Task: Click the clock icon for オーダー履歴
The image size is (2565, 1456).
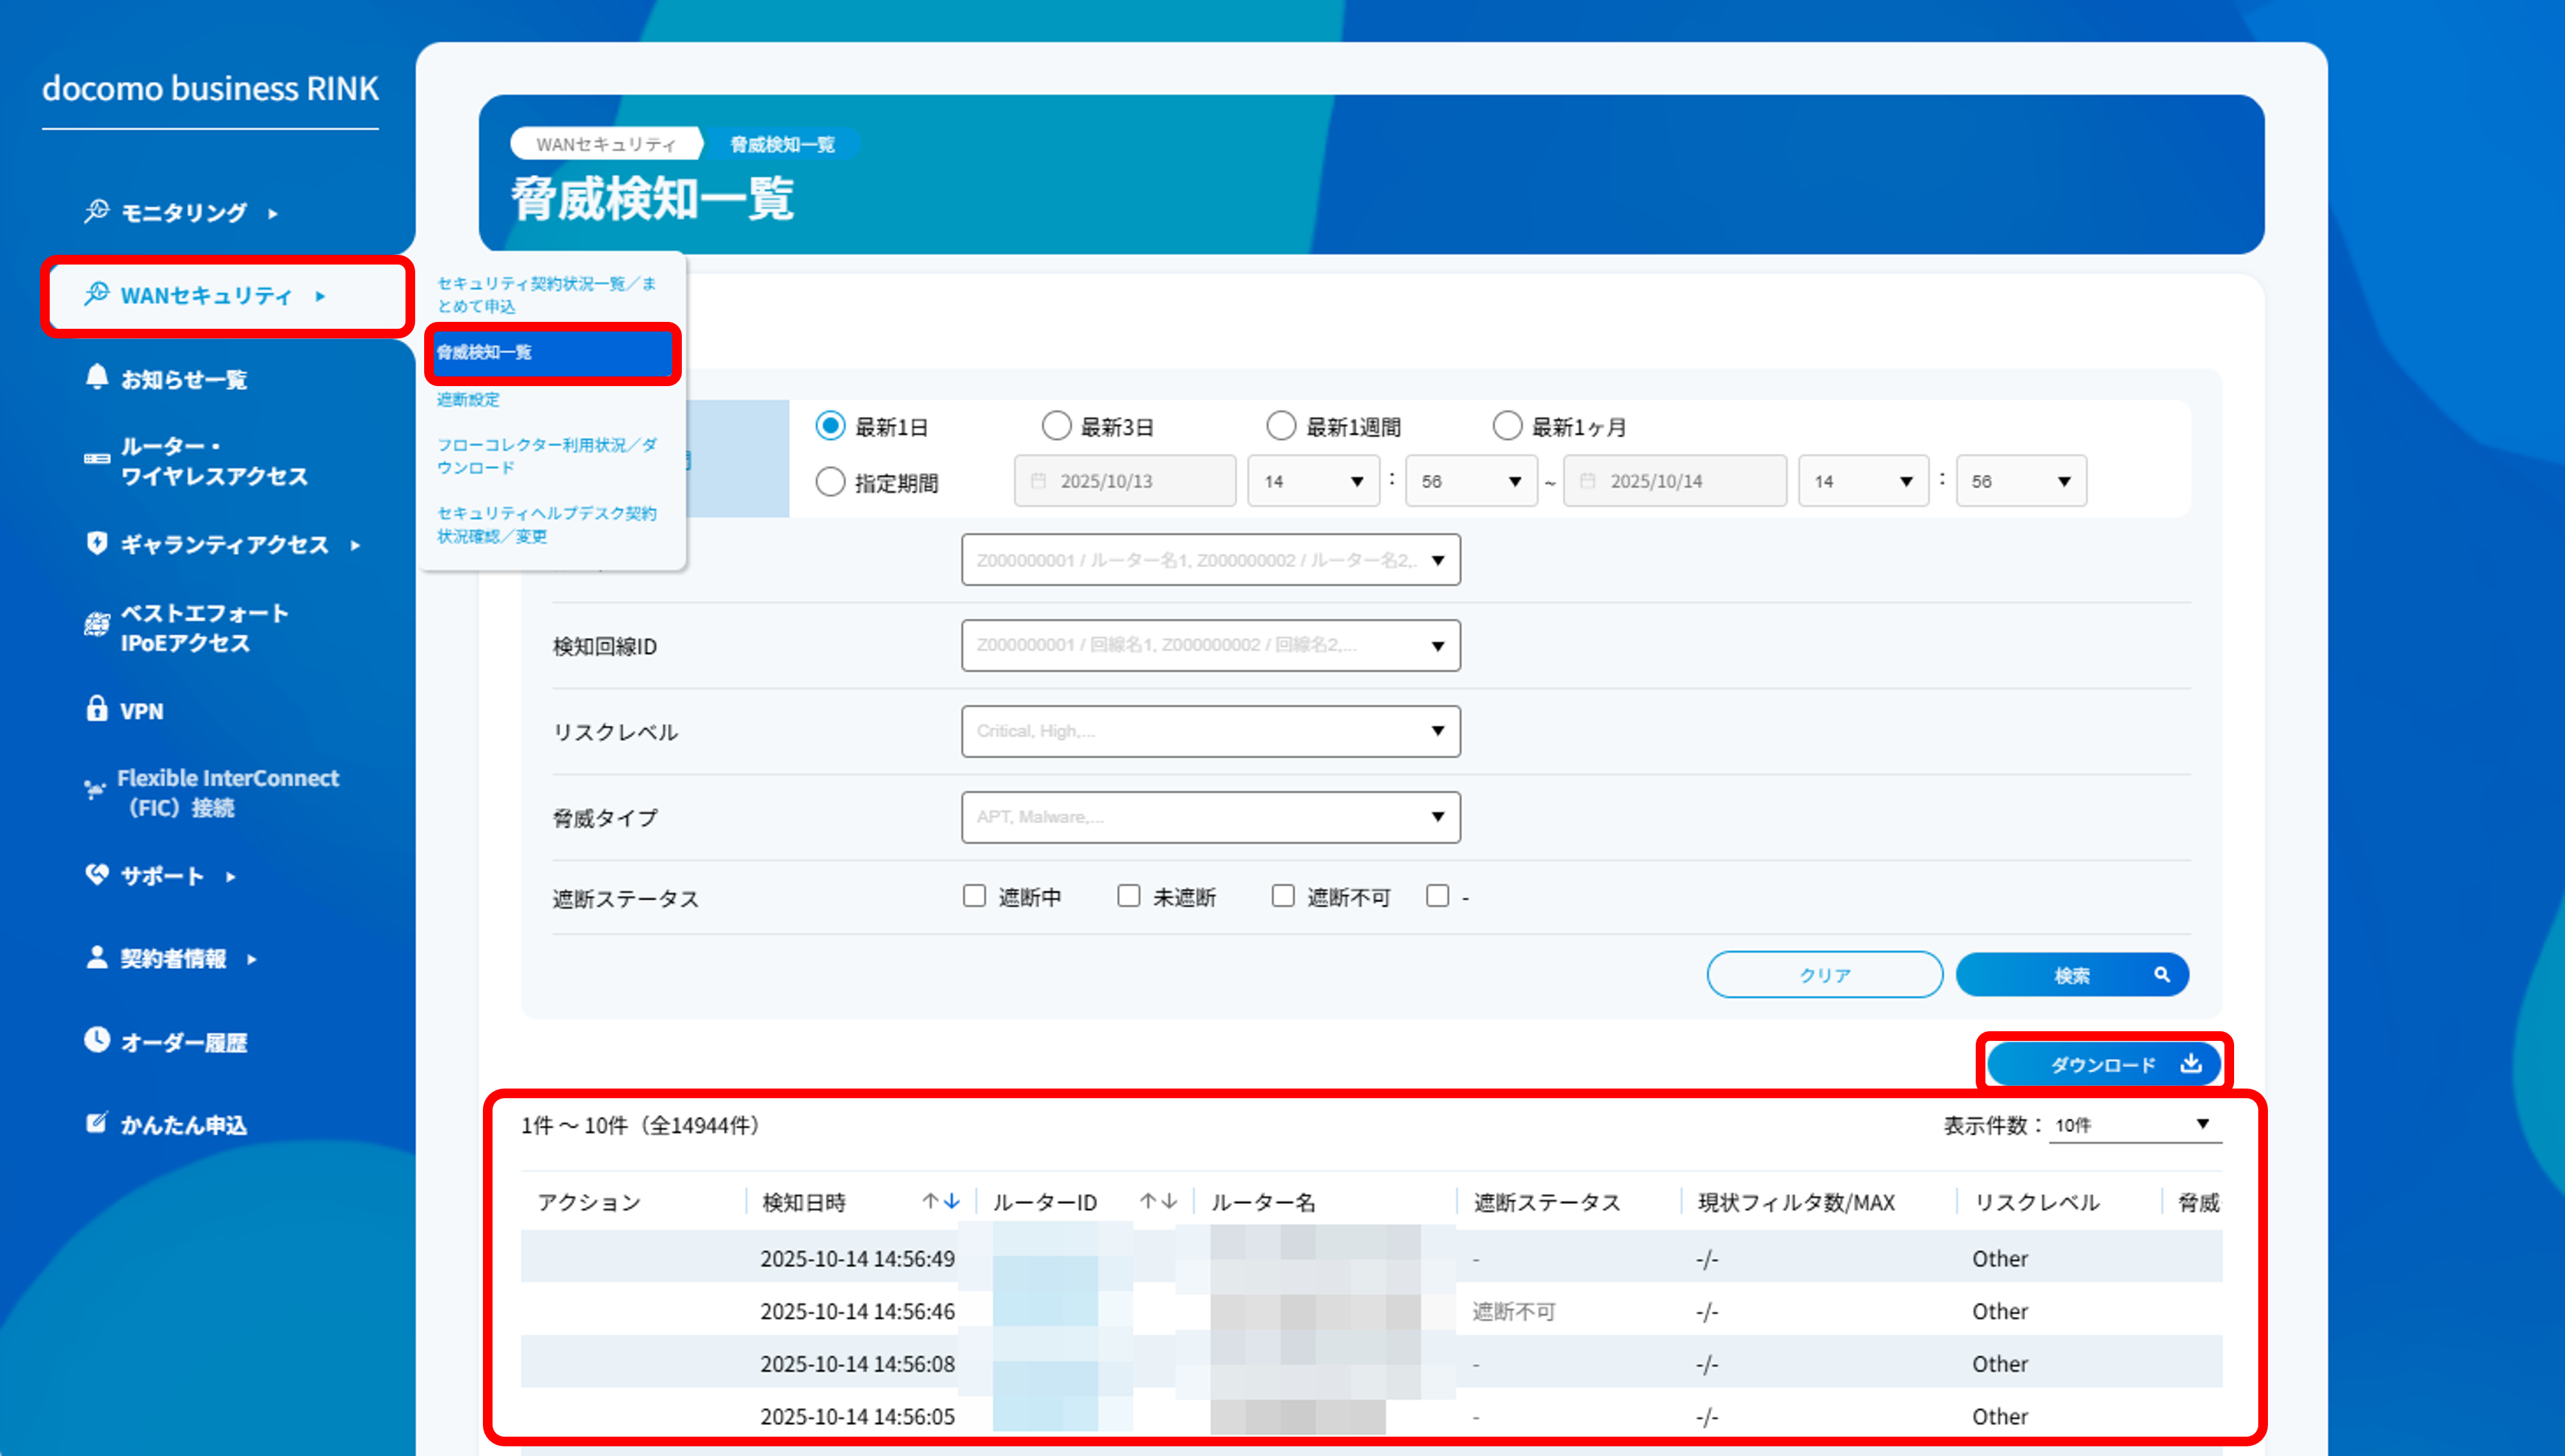Action: click(96, 1040)
